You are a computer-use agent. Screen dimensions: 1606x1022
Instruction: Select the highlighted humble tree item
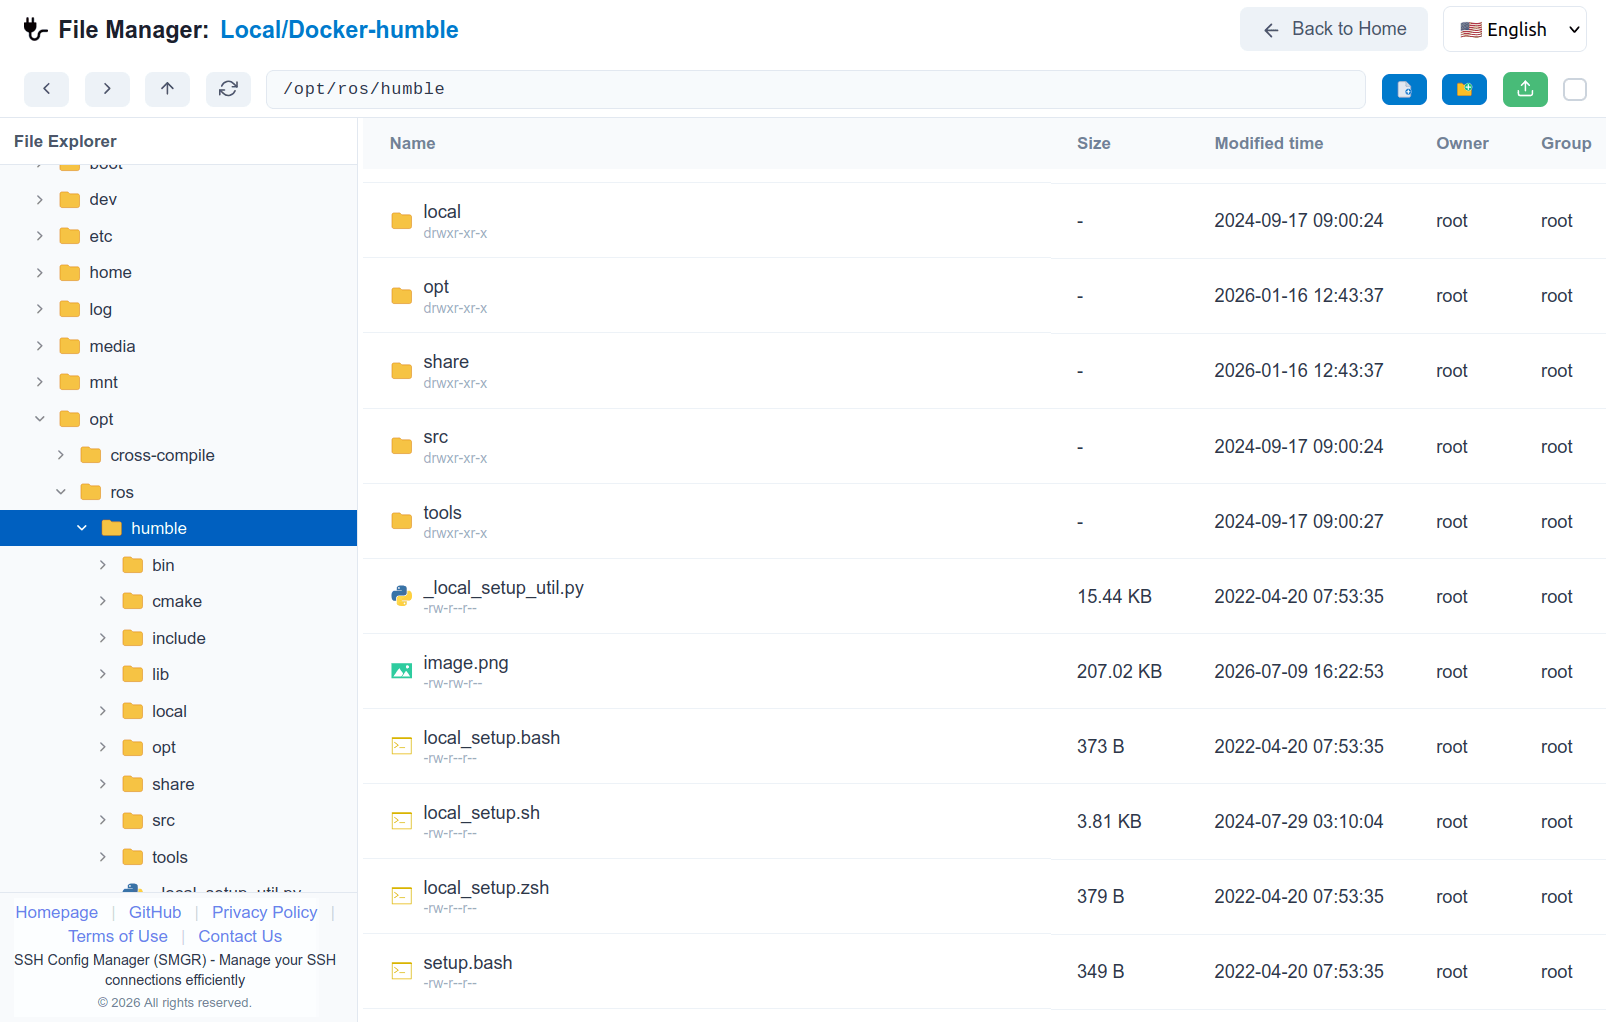pos(178,528)
